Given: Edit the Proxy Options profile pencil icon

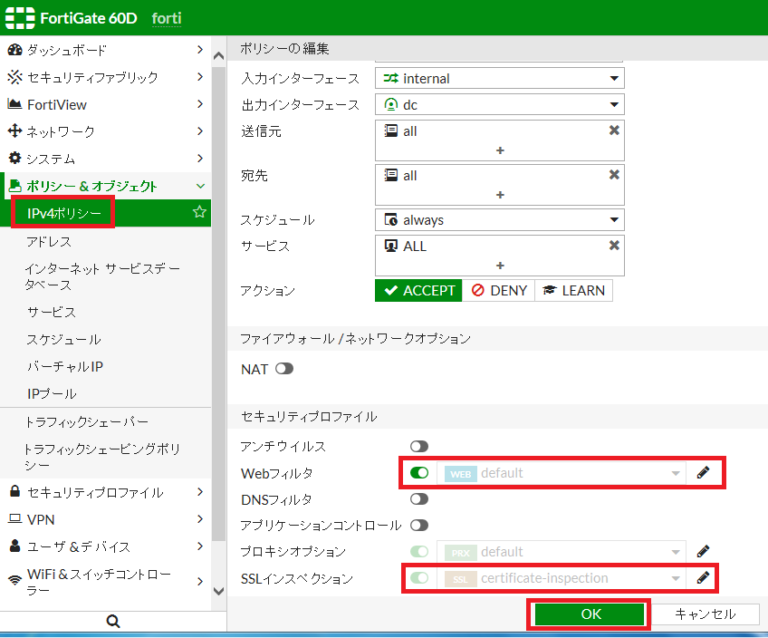Looking at the screenshot, I should [x=703, y=551].
